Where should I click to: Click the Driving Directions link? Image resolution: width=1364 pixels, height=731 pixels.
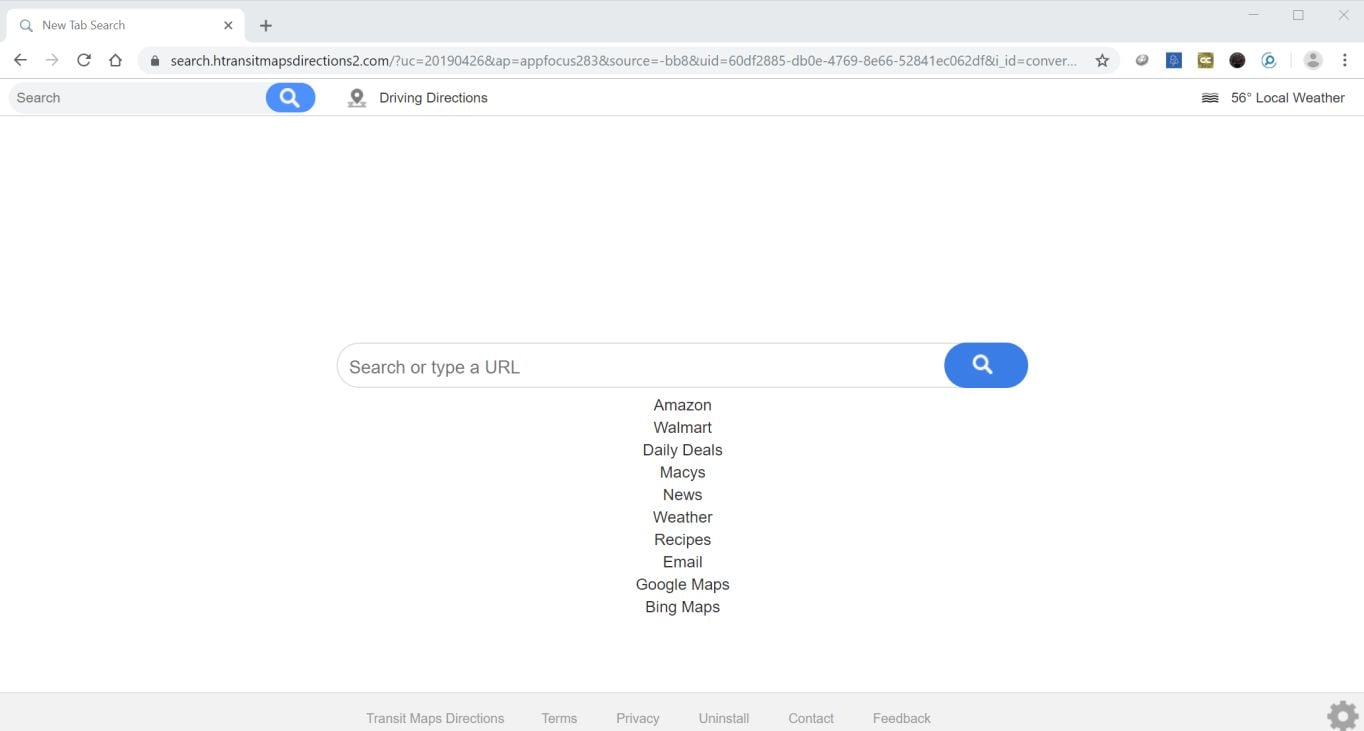pos(432,97)
